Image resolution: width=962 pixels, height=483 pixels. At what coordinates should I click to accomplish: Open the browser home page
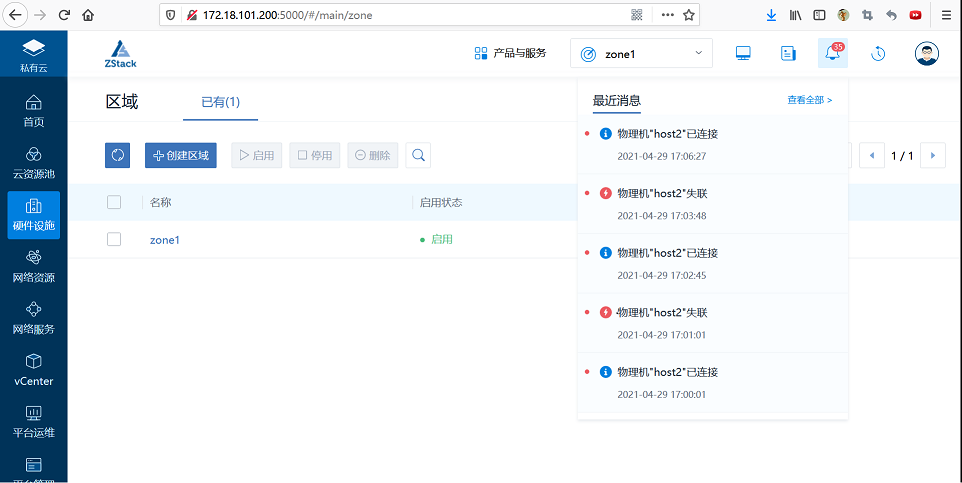point(88,15)
